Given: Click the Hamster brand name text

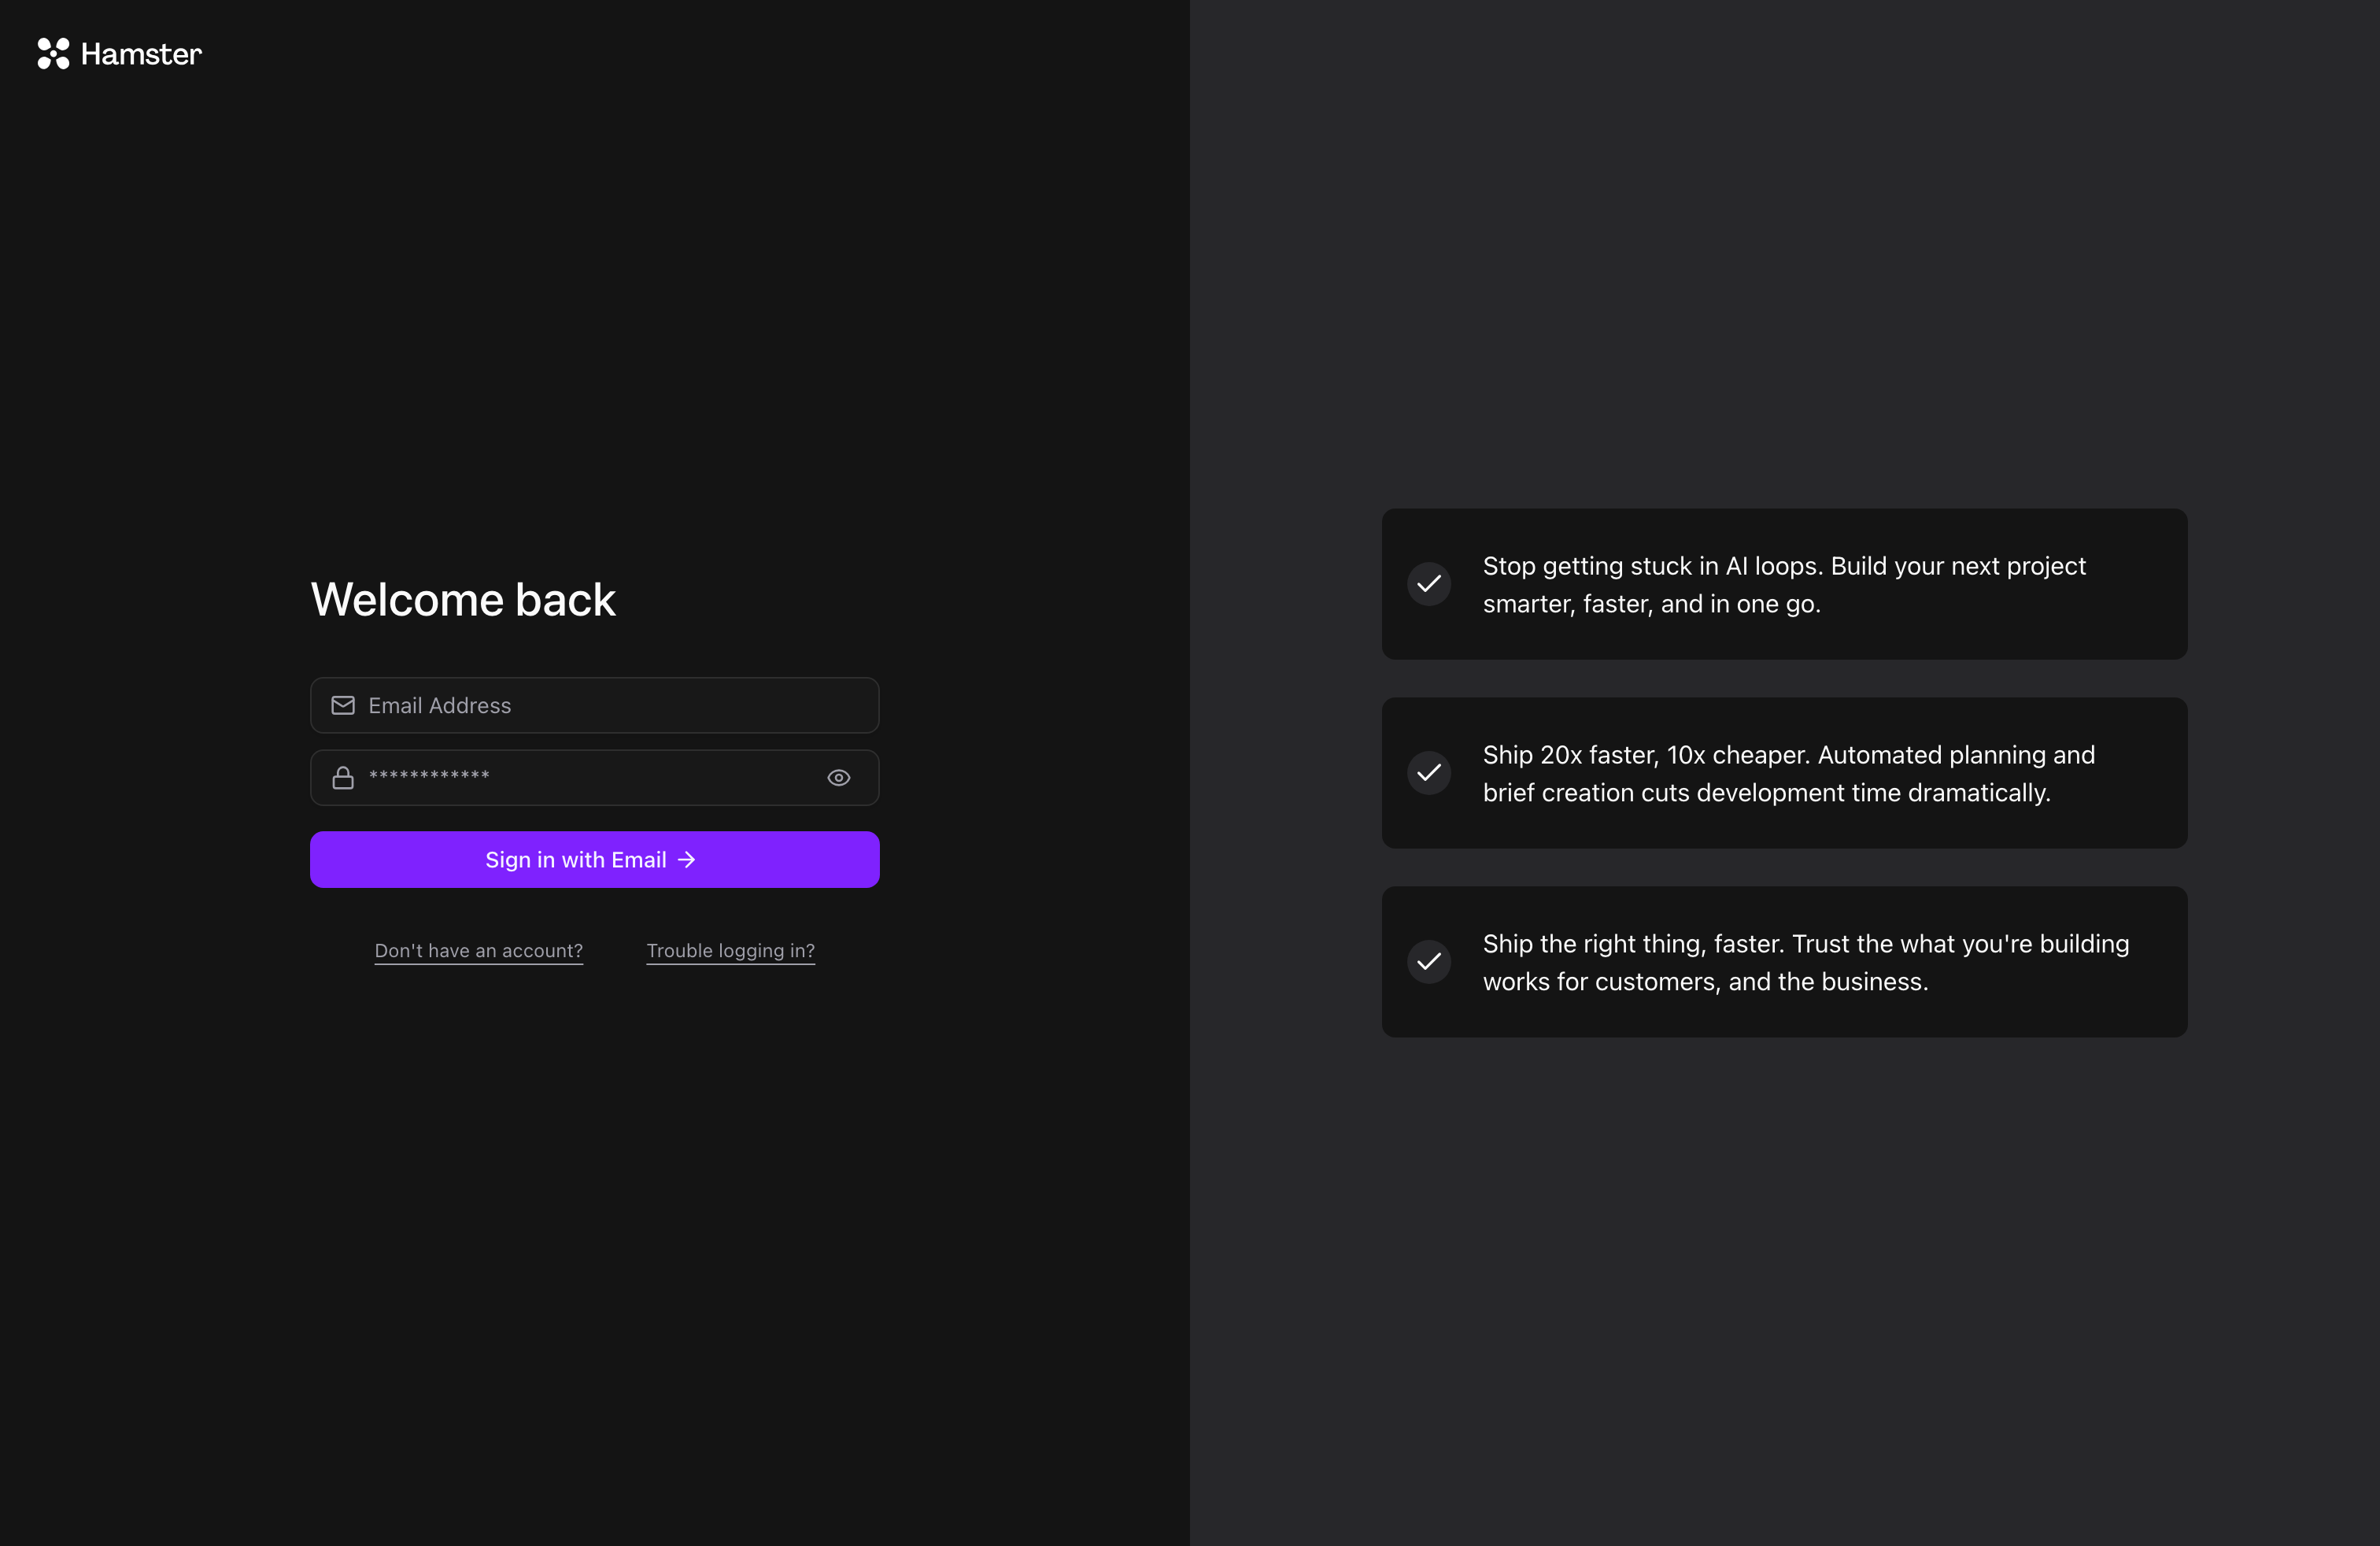Looking at the screenshot, I should 141,54.
